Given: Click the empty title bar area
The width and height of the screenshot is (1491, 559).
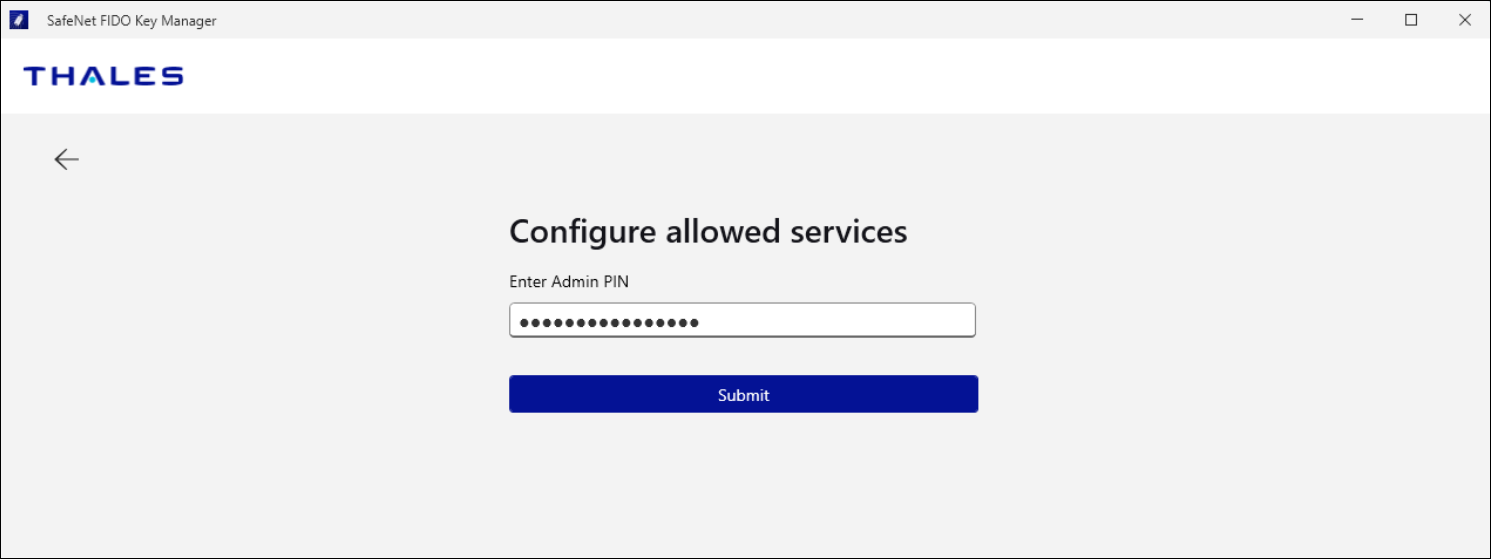Looking at the screenshot, I should pyautogui.click(x=750, y=20).
